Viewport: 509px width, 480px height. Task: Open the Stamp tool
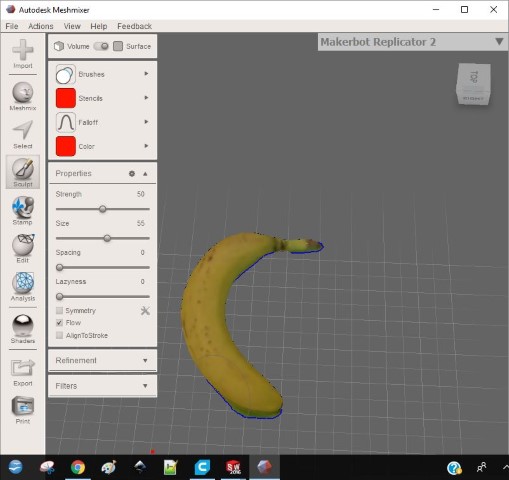coord(23,210)
